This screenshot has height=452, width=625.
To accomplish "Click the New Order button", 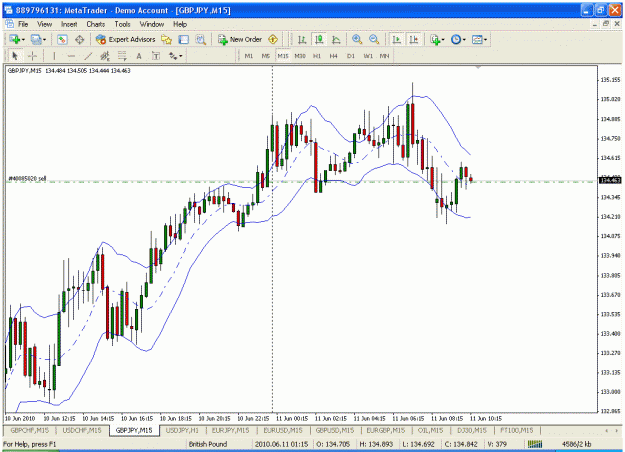I will (x=240, y=39).
